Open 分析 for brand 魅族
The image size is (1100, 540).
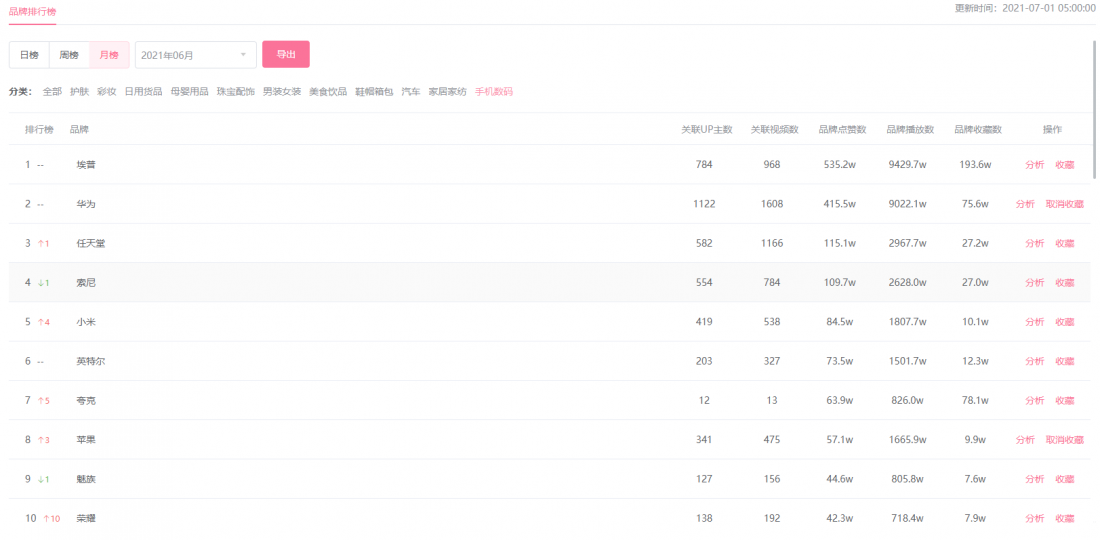point(1034,479)
